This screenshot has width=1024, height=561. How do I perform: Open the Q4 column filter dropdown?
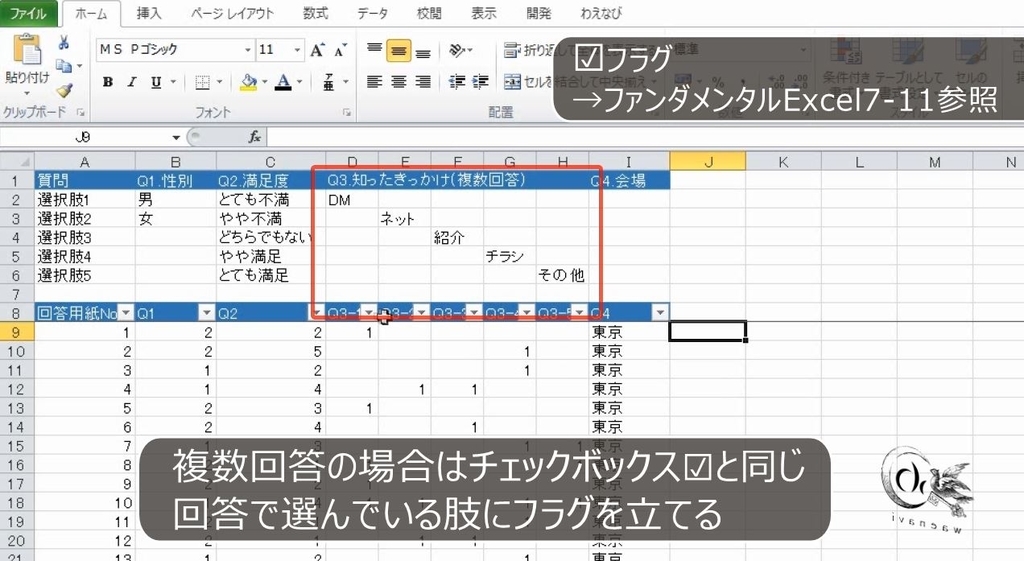tap(660, 313)
